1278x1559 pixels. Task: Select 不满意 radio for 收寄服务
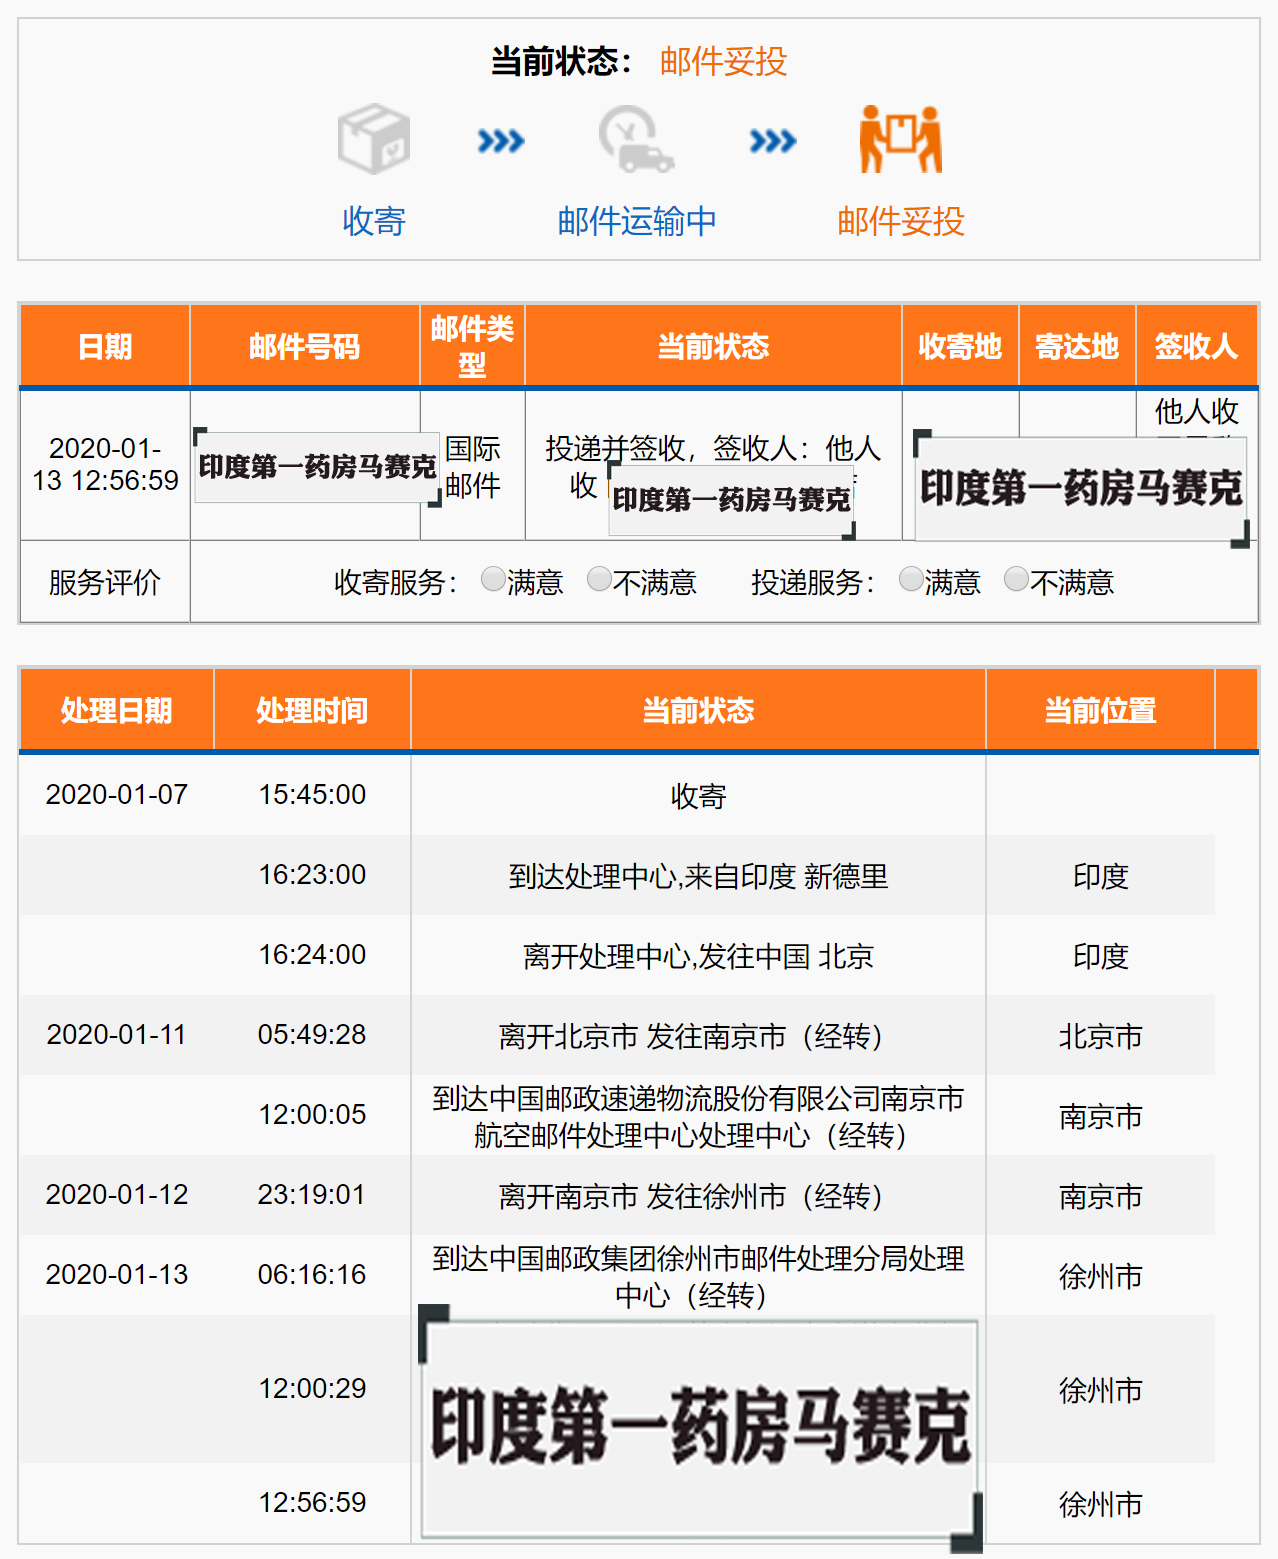pos(600,578)
